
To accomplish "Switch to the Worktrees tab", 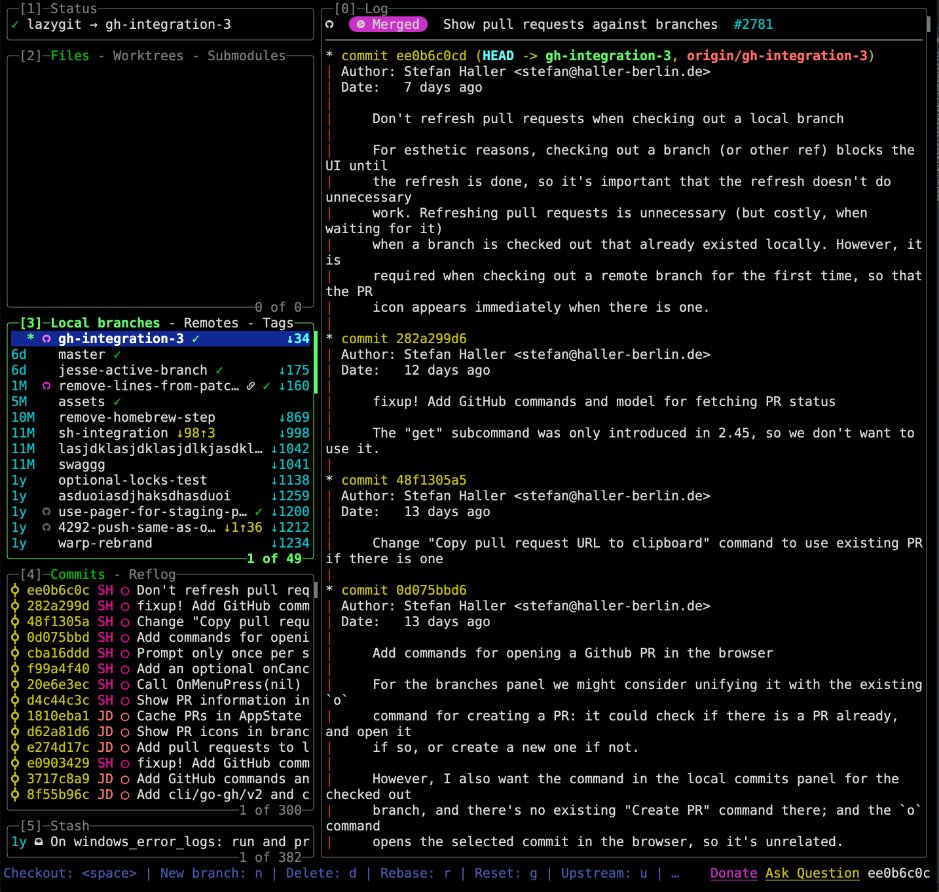I will (x=148, y=56).
